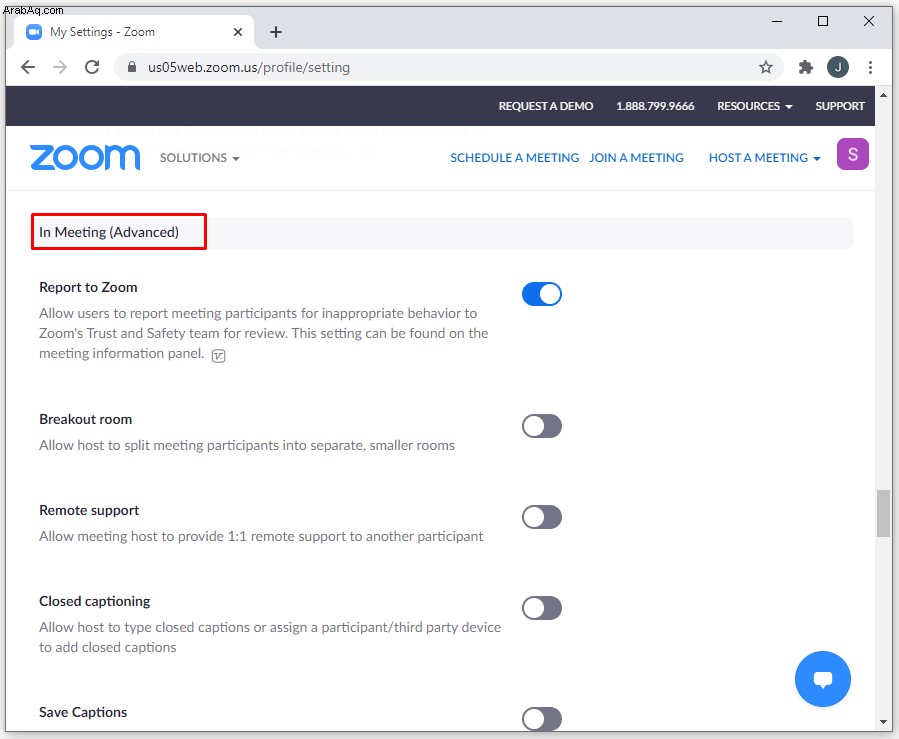The width and height of the screenshot is (899, 739).
Task: Enable the Save Captions toggle
Action: 542,719
